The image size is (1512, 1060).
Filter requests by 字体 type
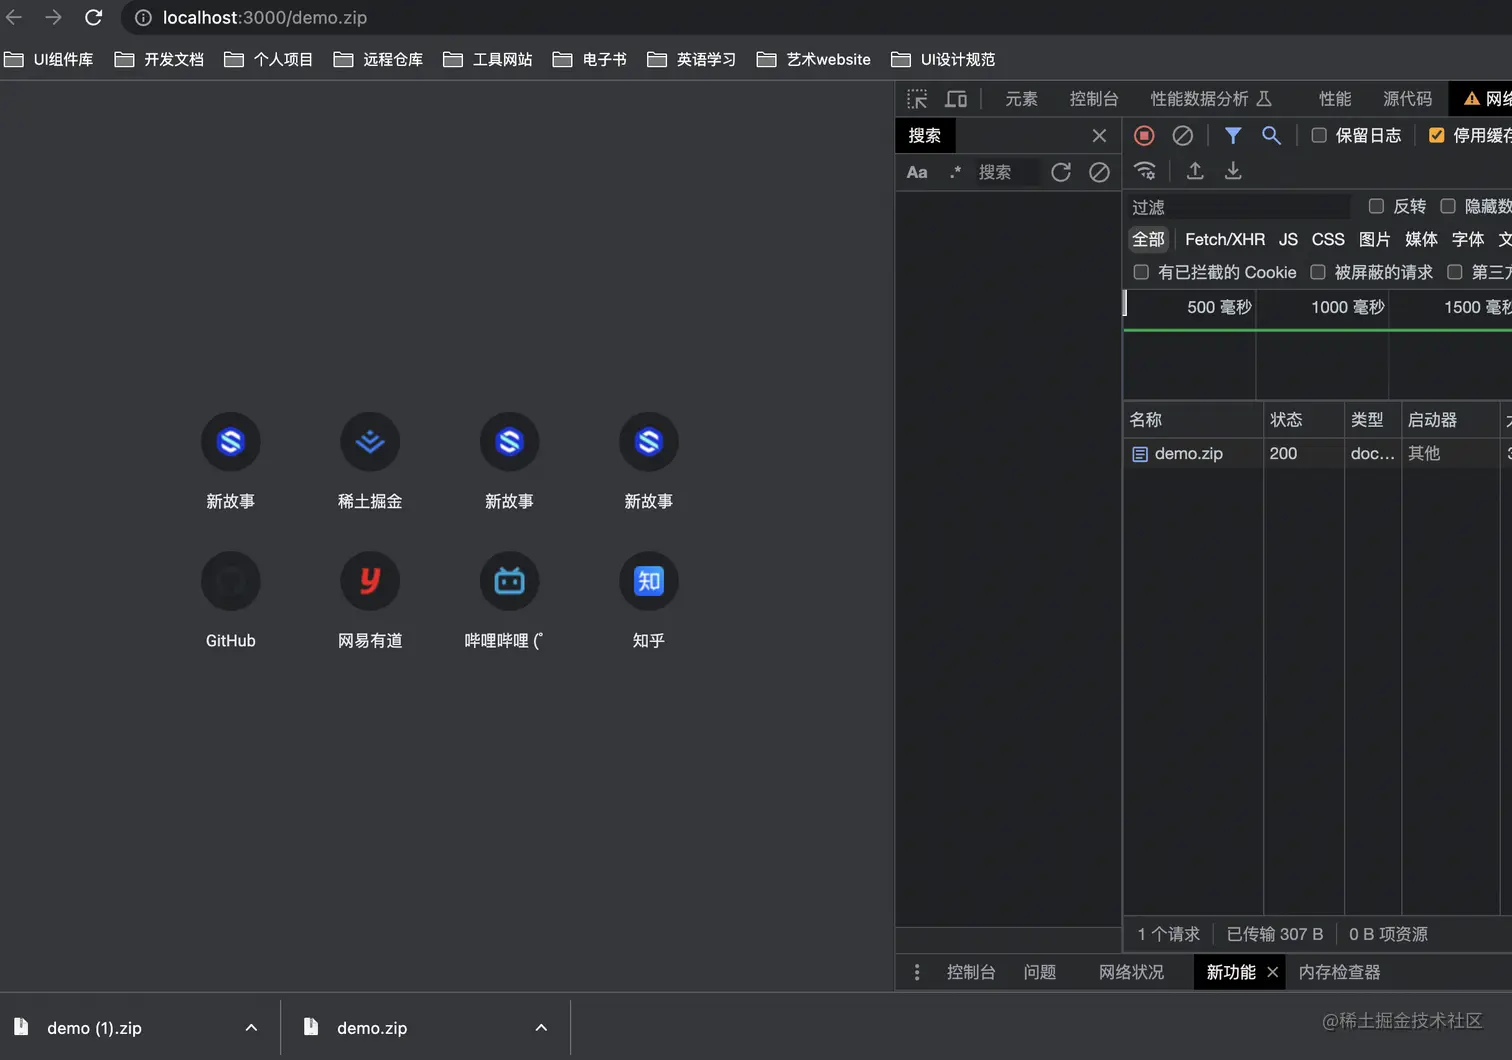(x=1468, y=239)
